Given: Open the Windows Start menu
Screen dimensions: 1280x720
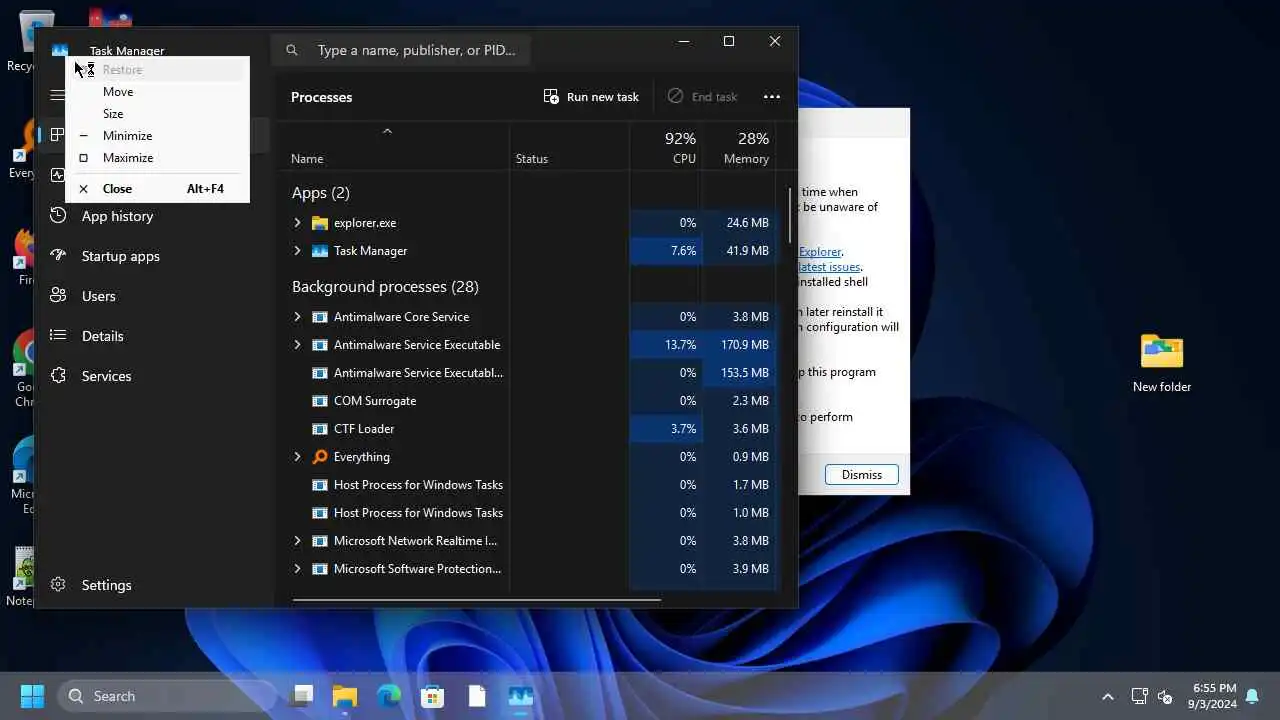Looking at the screenshot, I should click(32, 696).
